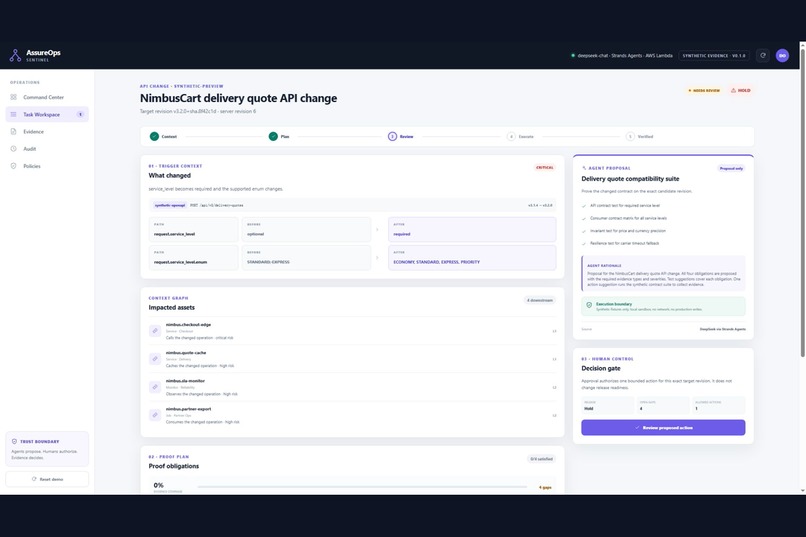Click the Policies shield icon
The image size is (806, 537).
[13, 166]
